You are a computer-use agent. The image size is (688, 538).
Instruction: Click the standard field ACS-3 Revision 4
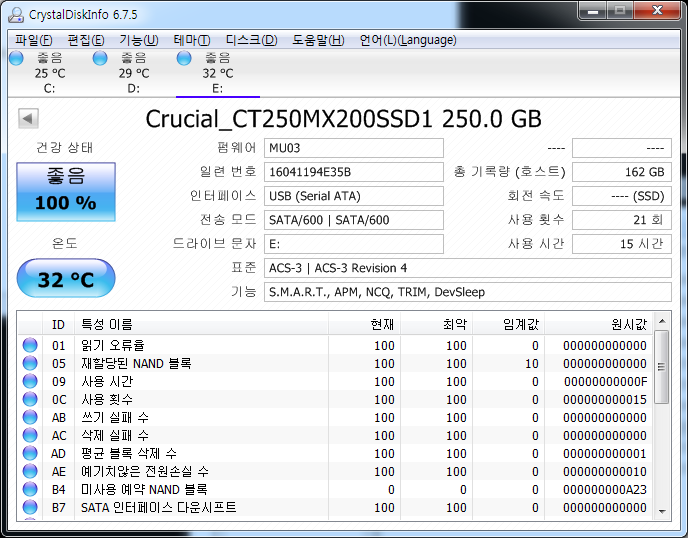point(468,268)
